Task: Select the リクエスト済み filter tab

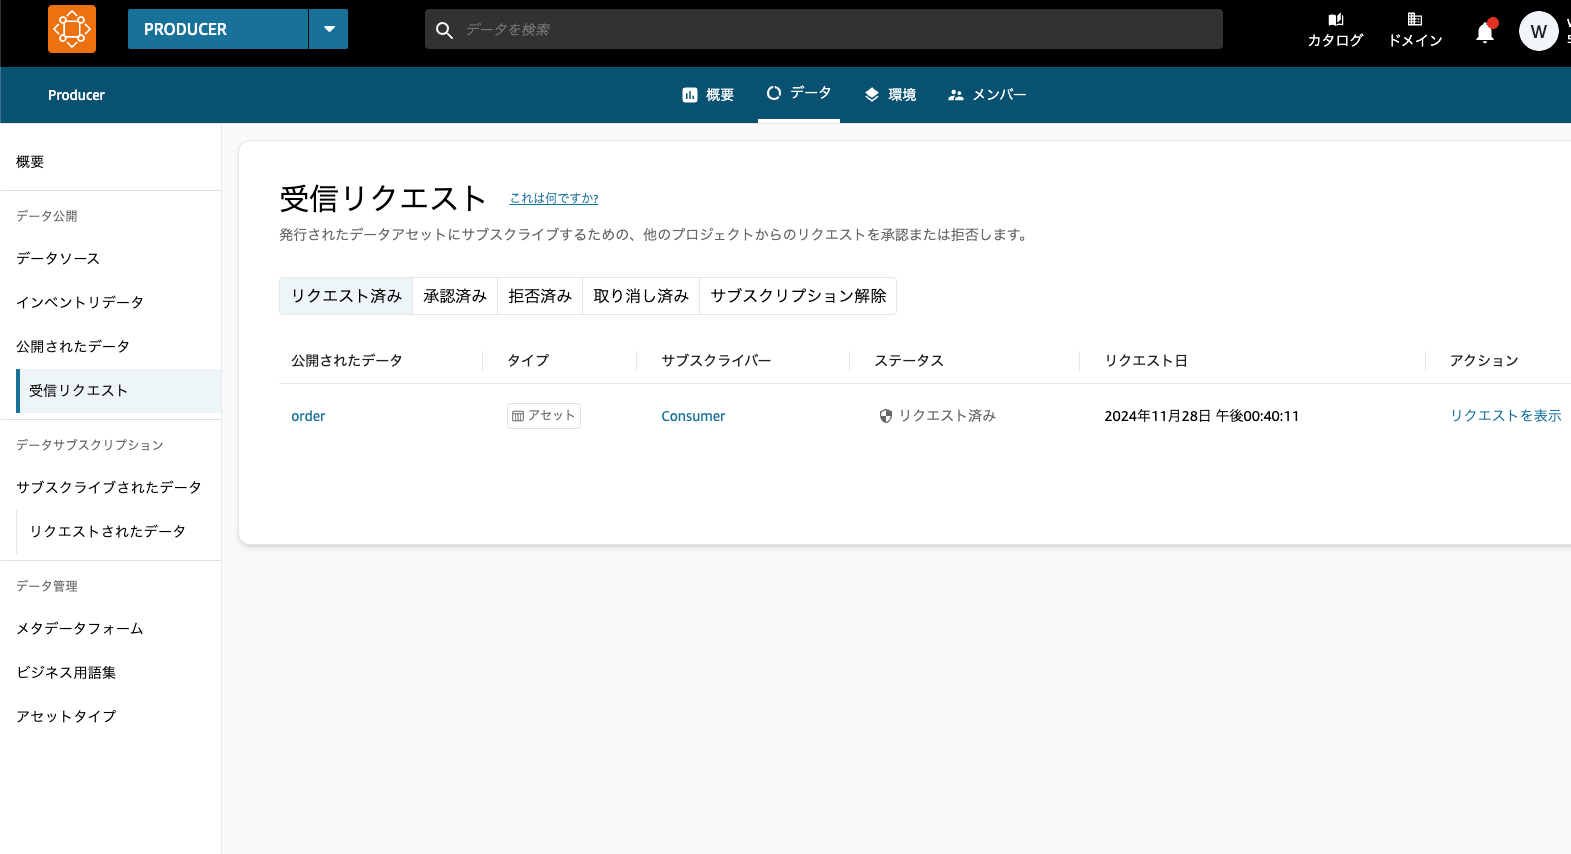Action: (x=346, y=296)
